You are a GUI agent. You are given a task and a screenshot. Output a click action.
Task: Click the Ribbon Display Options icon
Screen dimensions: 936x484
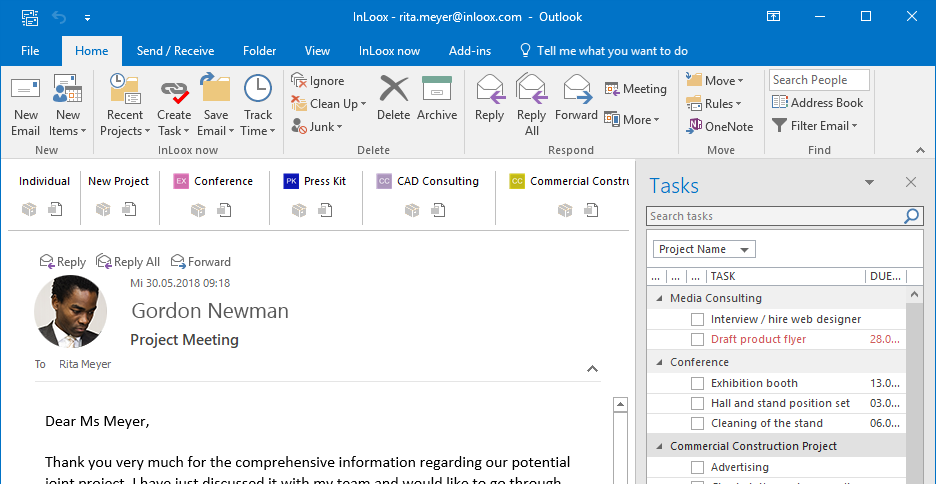point(773,17)
